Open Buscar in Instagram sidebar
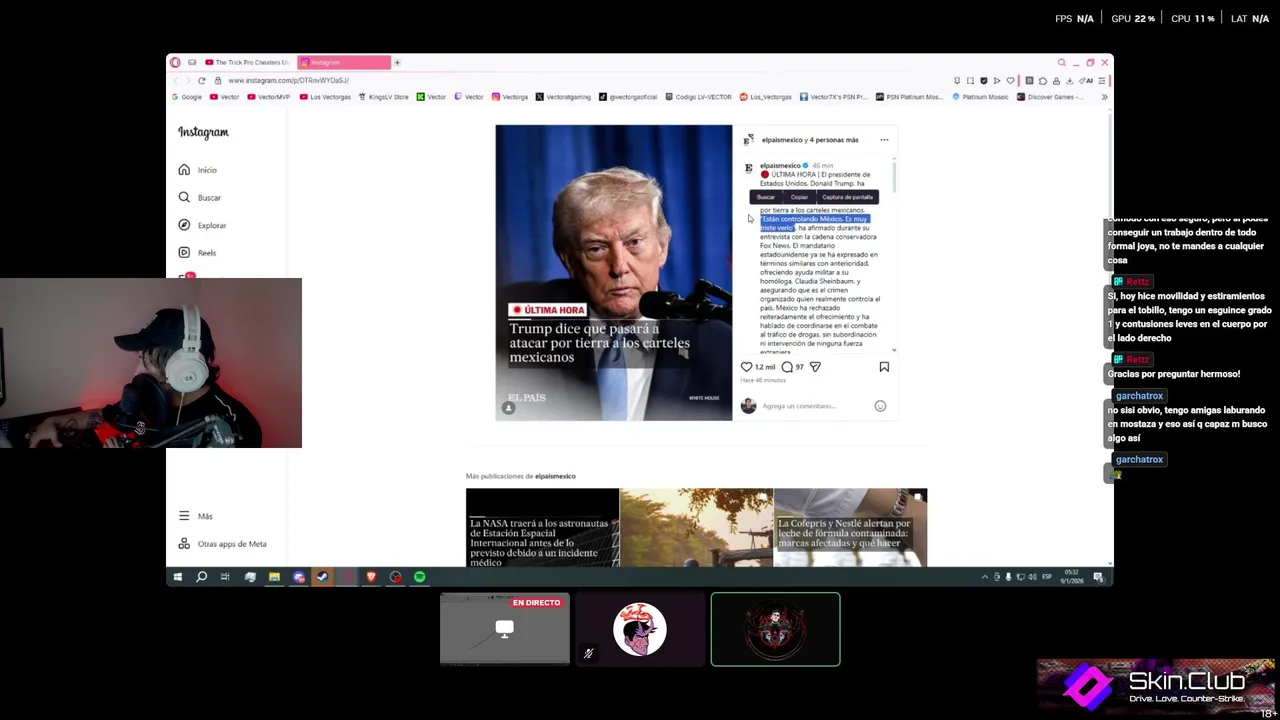The image size is (1280, 720). (200, 198)
